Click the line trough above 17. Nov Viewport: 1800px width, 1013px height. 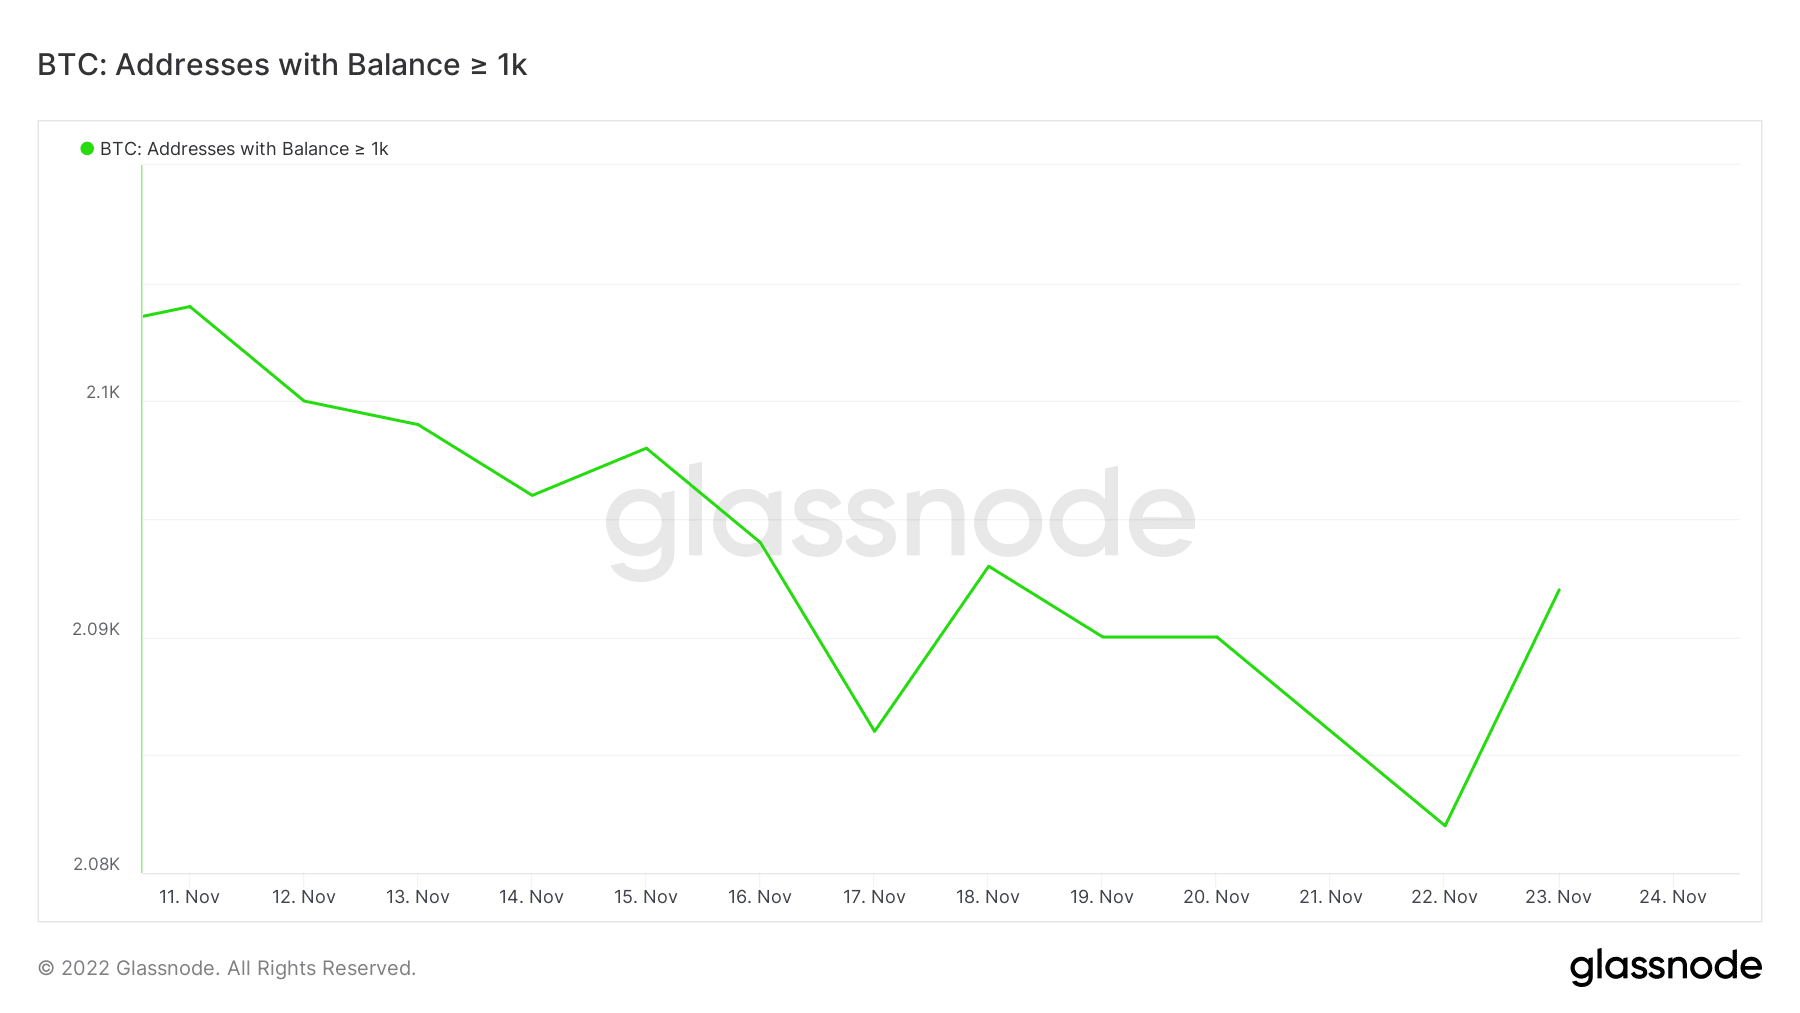pyautogui.click(x=875, y=731)
